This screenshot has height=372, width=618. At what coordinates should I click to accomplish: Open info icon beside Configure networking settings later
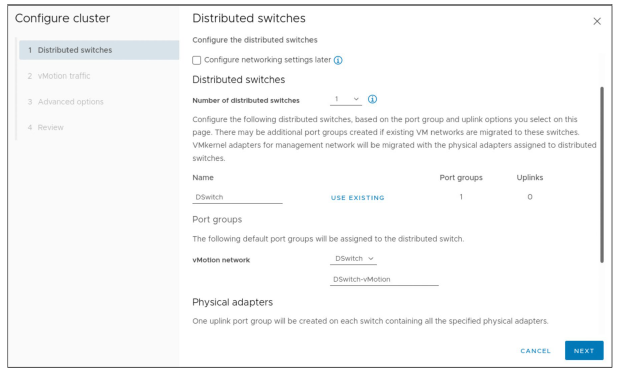click(338, 60)
